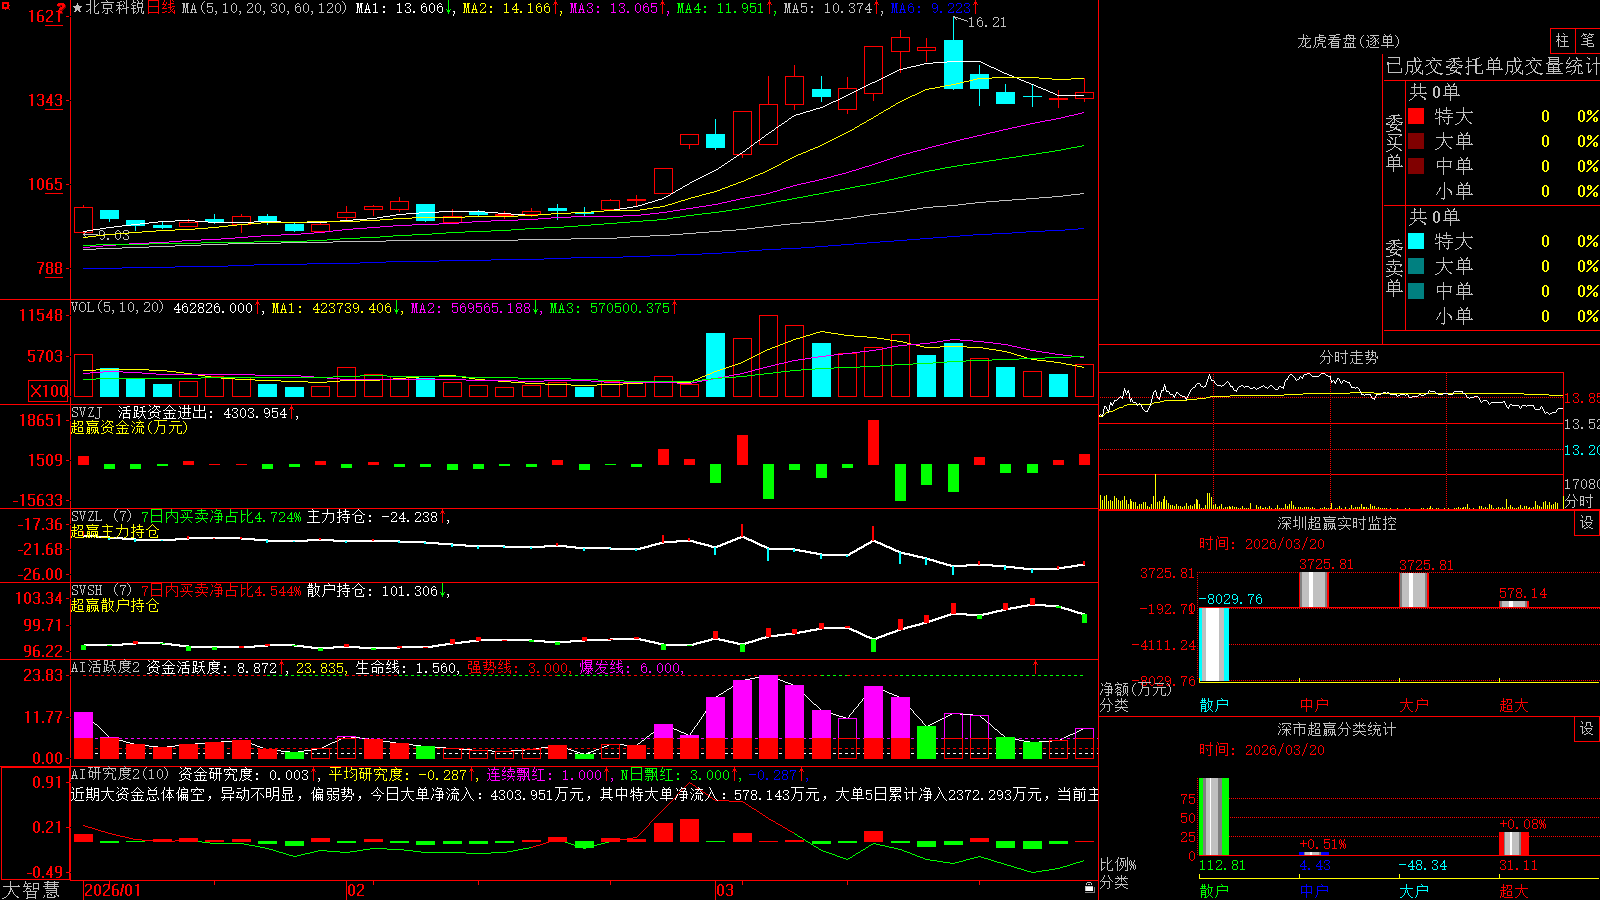Open the SVZJ indicator label

[x=87, y=412]
